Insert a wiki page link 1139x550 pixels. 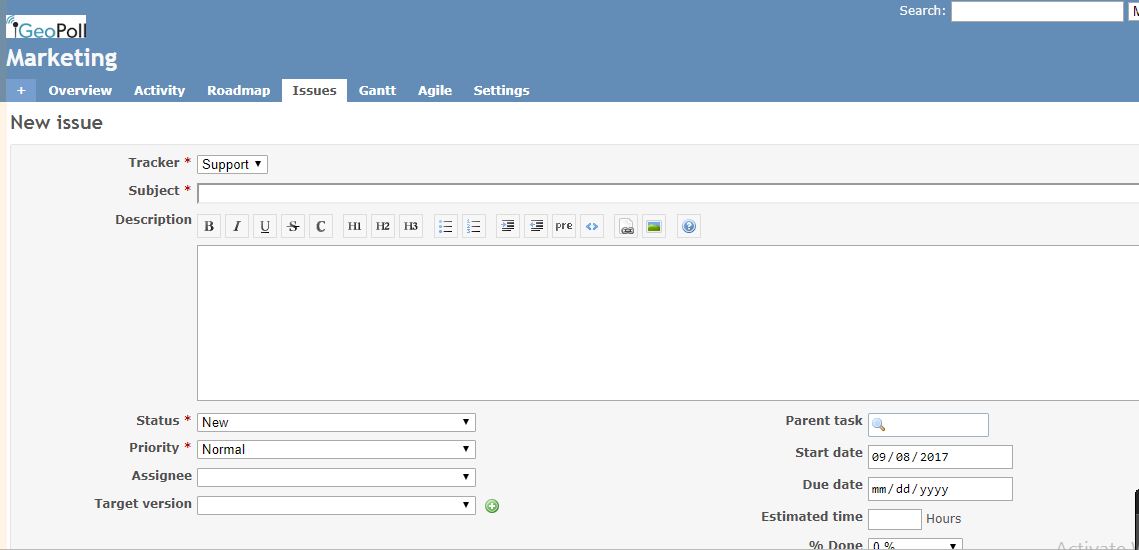point(626,226)
